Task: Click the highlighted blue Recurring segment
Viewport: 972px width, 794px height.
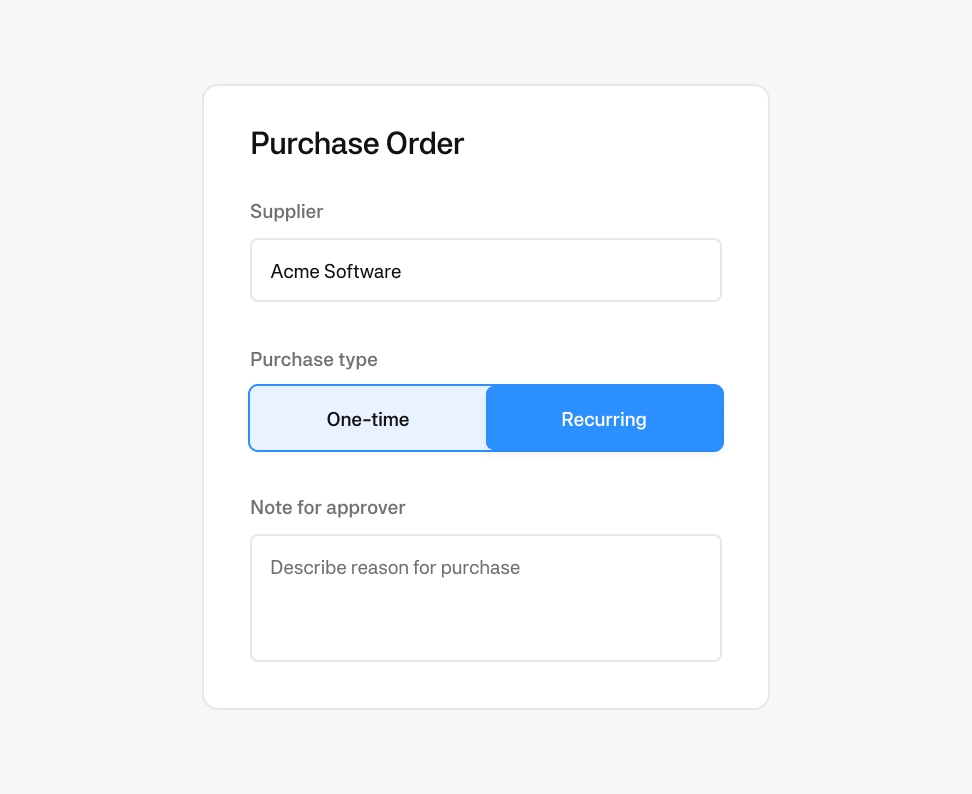Action: [x=604, y=418]
